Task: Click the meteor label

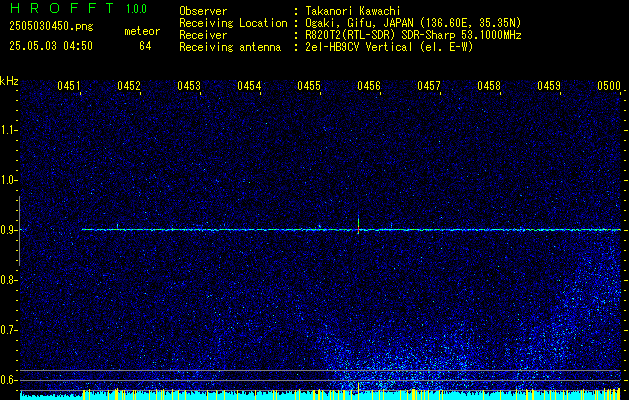Action: (142, 31)
